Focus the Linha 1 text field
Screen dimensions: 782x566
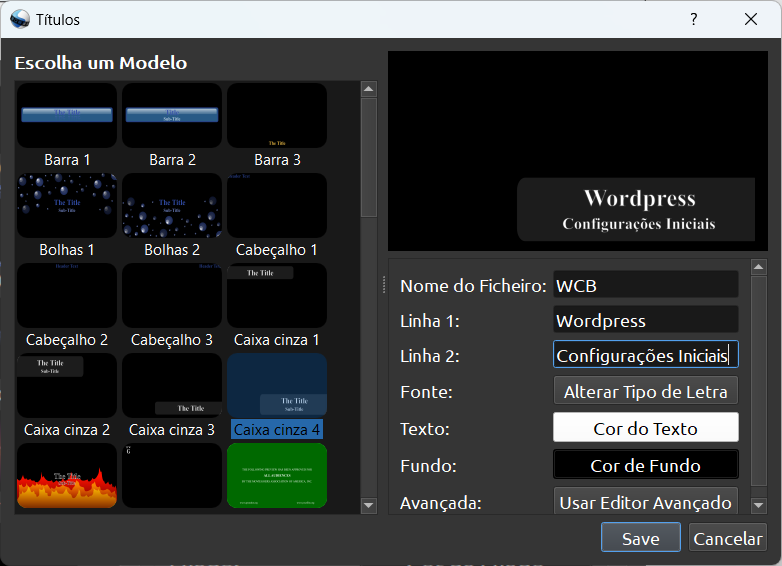tap(646, 321)
